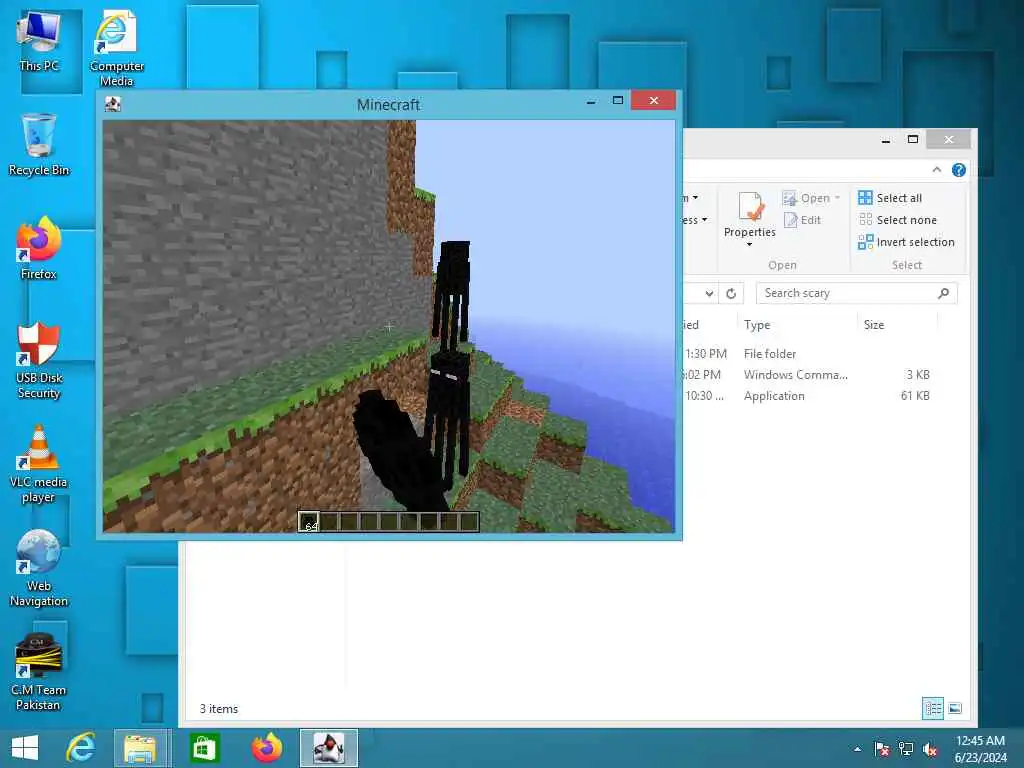
Task: Sort by Size column header
Action: tap(874, 325)
